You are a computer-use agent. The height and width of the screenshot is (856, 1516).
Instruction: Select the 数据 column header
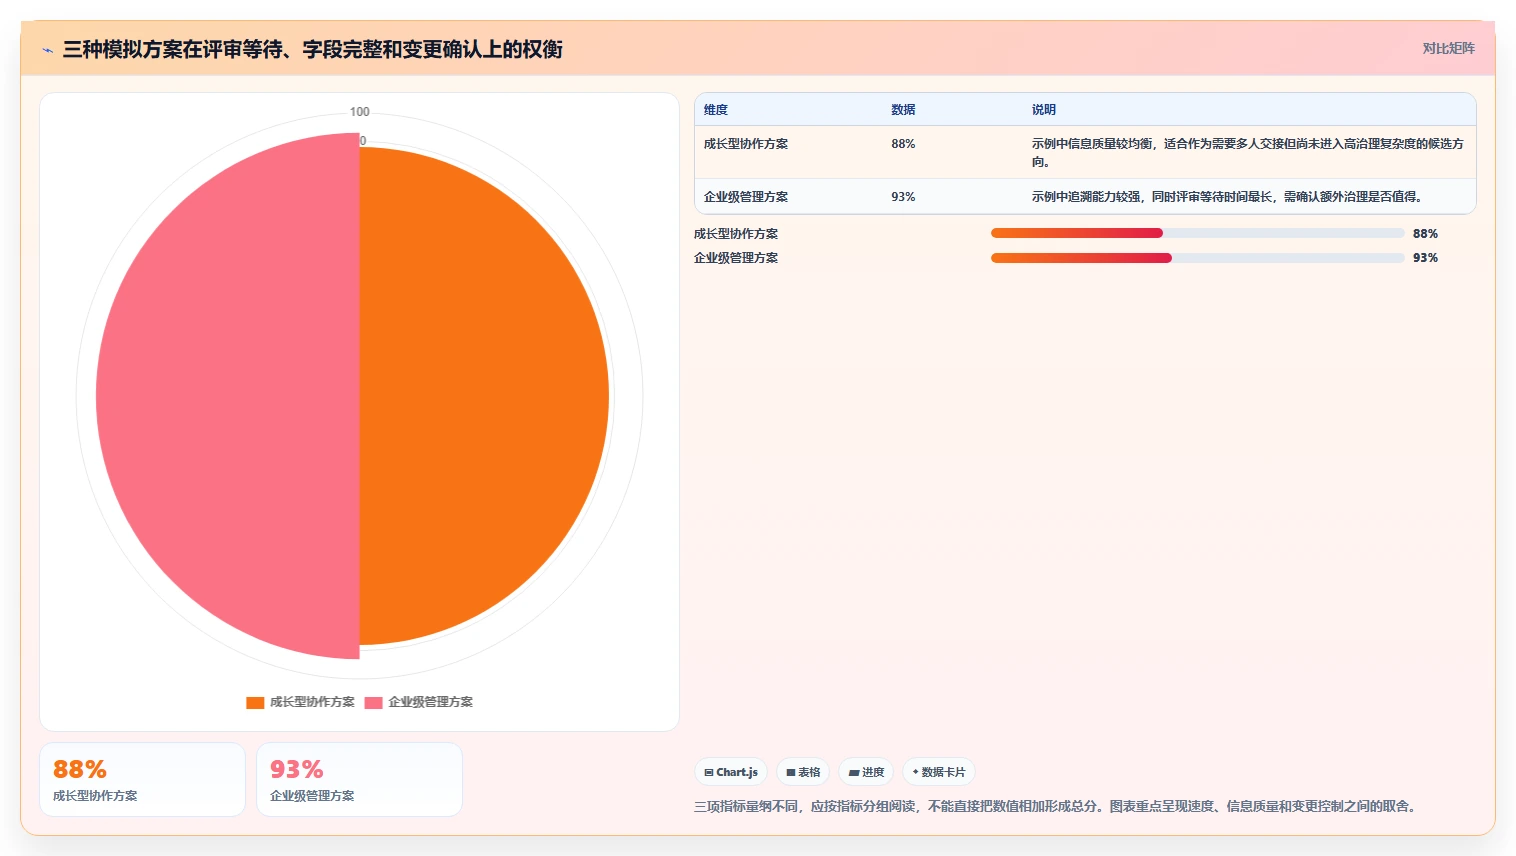(903, 110)
